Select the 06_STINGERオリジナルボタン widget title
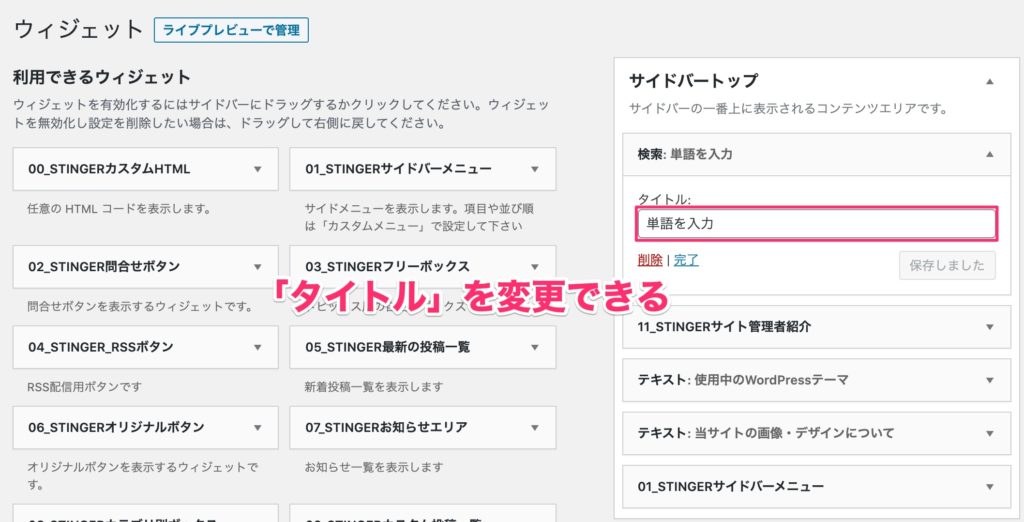The width and height of the screenshot is (1024, 522). click(116, 427)
